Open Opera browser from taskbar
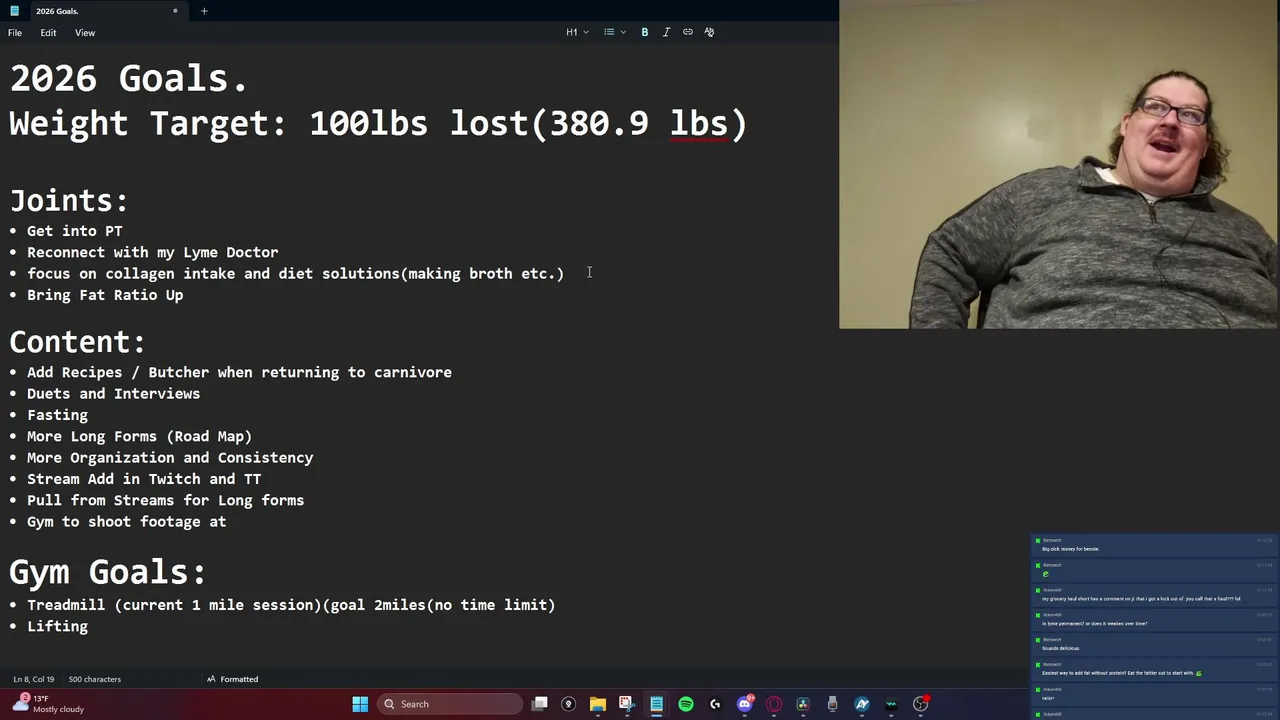Viewport: 1280px width, 720px height. (774, 704)
